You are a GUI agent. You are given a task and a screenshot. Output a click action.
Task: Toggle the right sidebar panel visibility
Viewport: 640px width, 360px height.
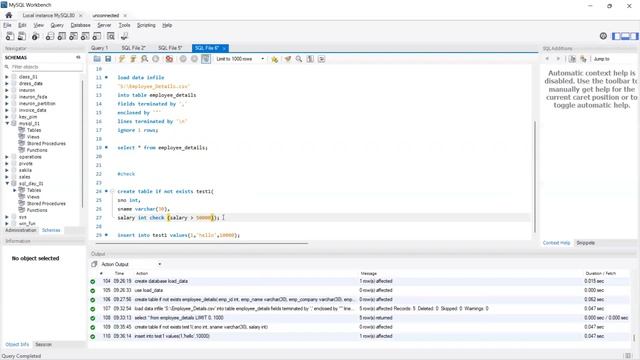pyautogui.click(x=634, y=36)
